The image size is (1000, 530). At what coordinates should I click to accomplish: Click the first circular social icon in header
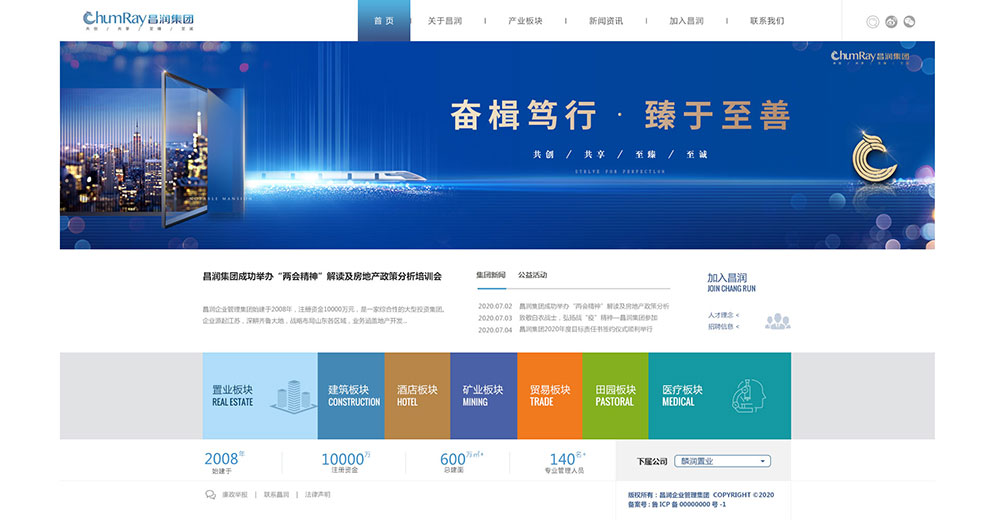pyautogui.click(x=872, y=21)
